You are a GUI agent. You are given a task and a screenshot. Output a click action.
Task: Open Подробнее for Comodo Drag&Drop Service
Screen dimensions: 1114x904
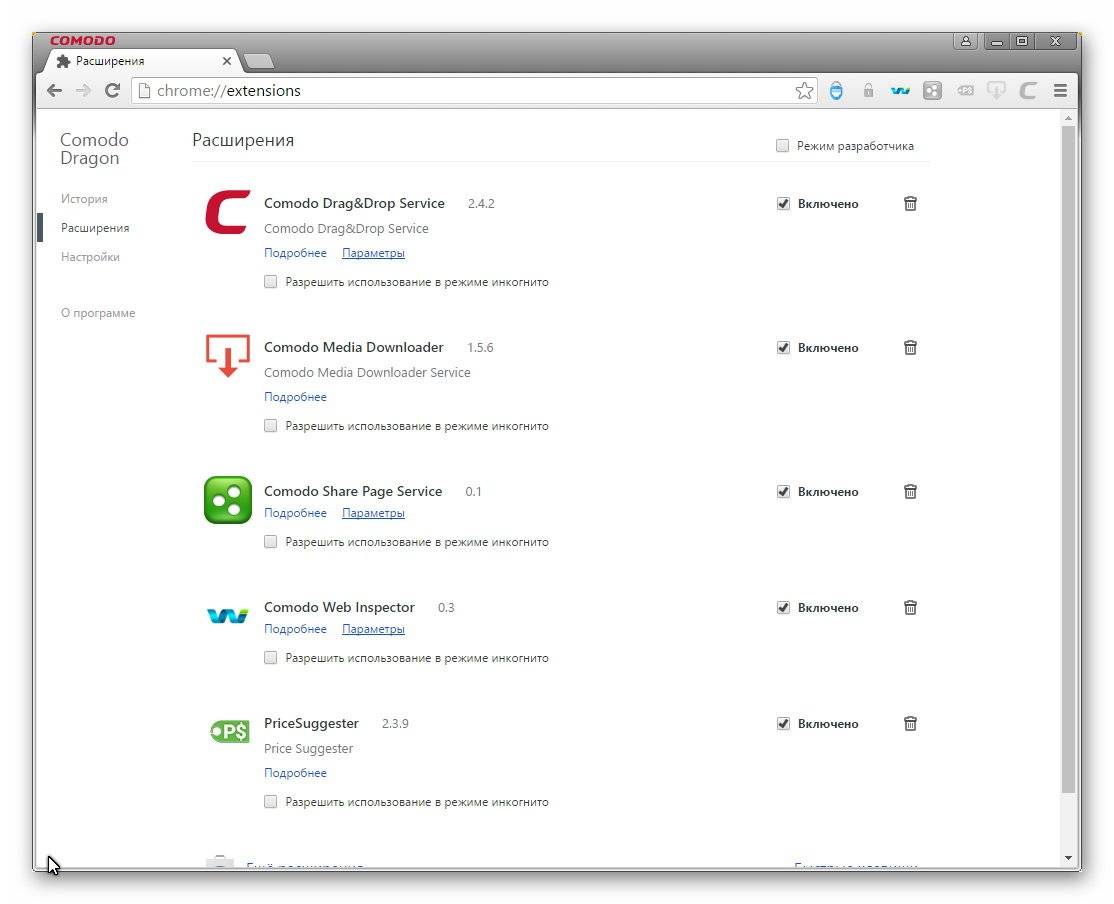(x=295, y=253)
